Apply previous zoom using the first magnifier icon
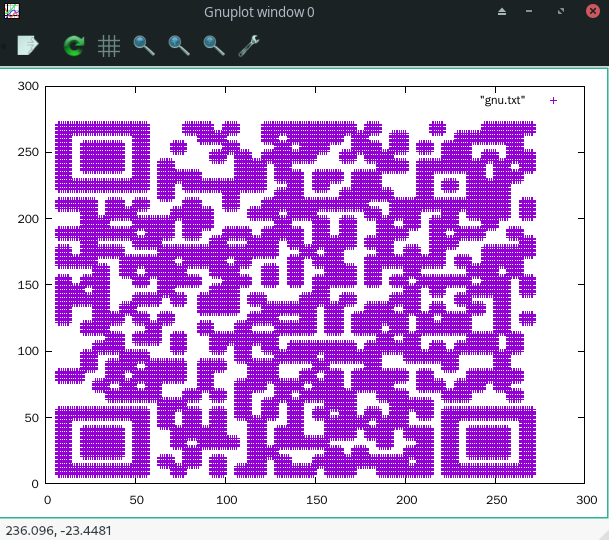Screen dimensions: 609x540 click(144, 46)
